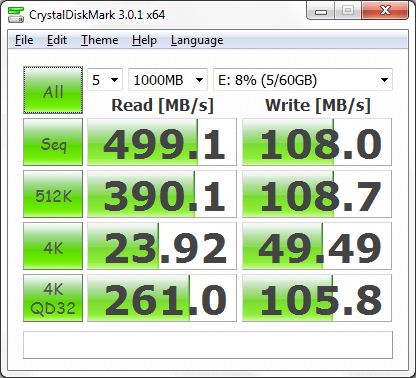Click the Write [MB/s] column header
Viewport: 416px width, 378px height.
coord(318,105)
